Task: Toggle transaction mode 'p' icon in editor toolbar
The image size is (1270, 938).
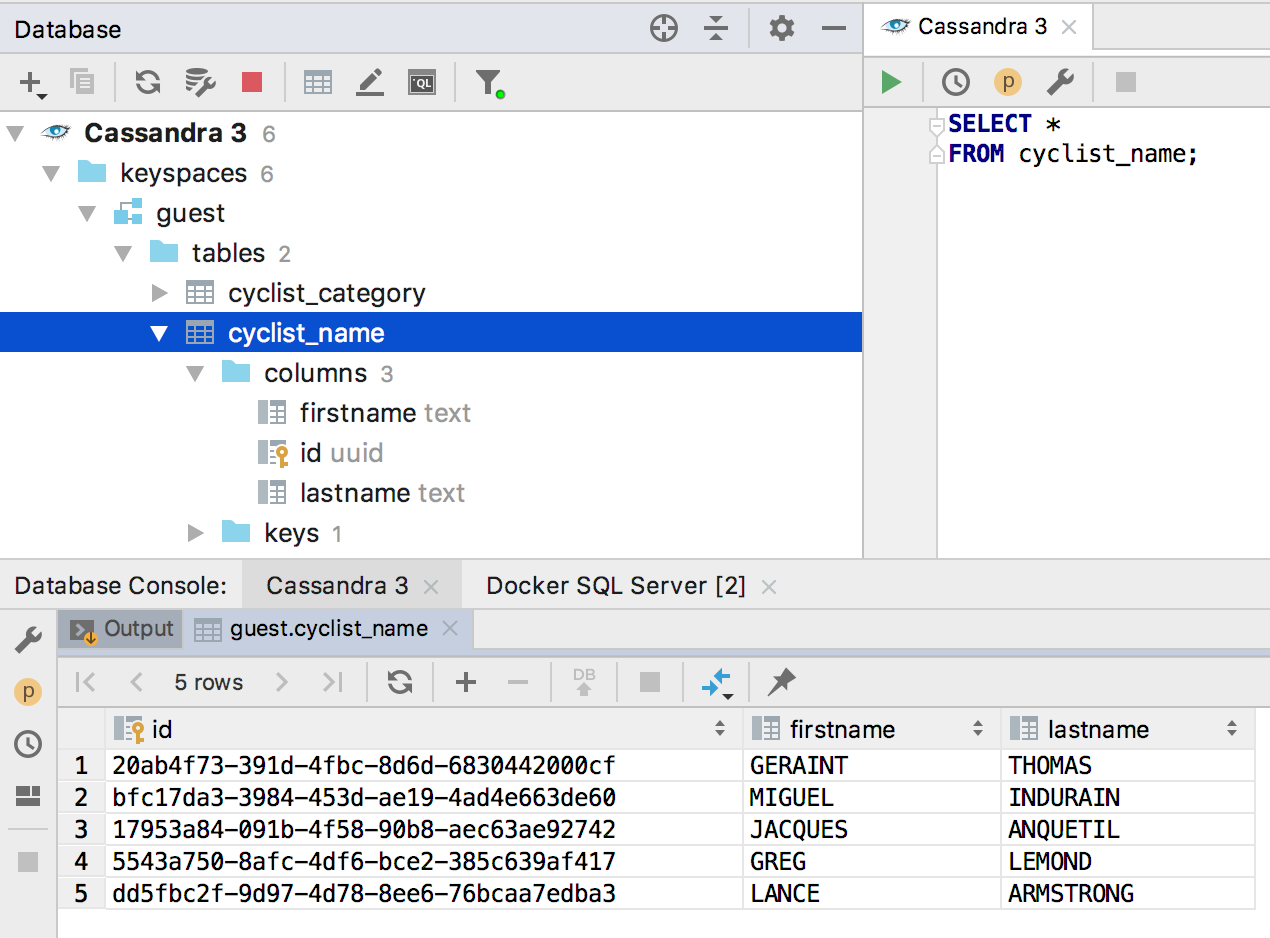Action: pyautogui.click(x=1008, y=82)
